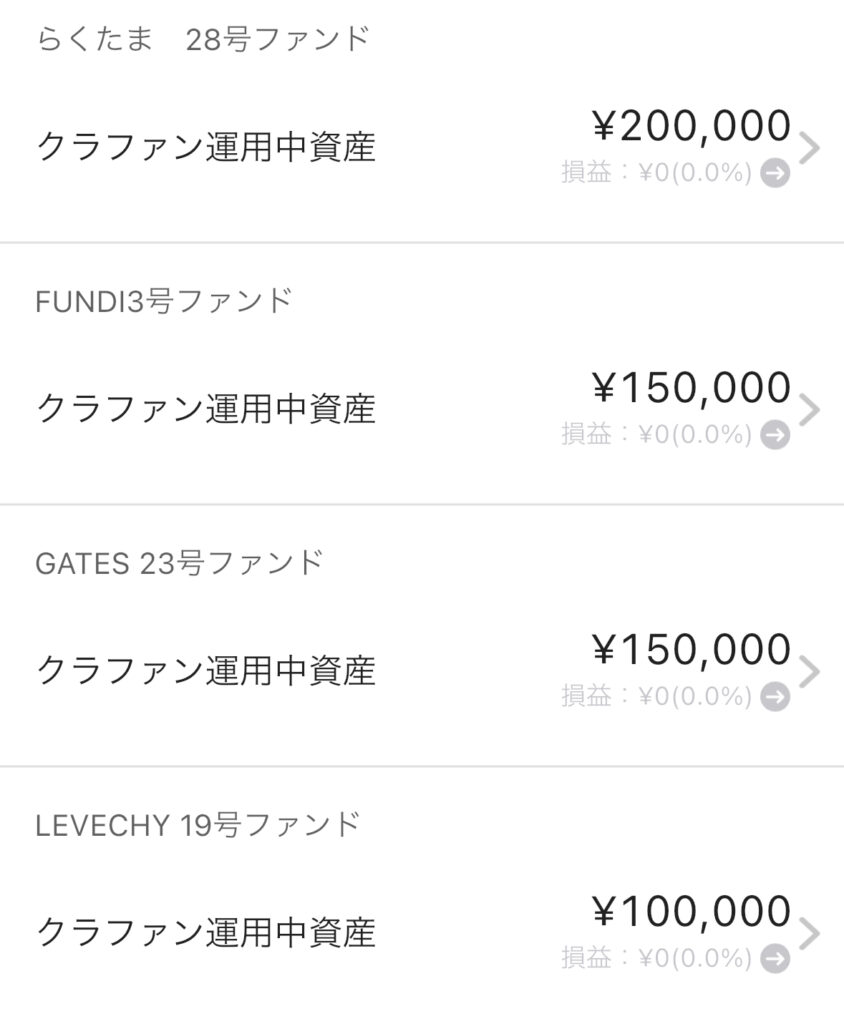Select クラファン運用中資産 under GATES 23号ファンド
This screenshot has height=1024, width=844.
[206, 672]
